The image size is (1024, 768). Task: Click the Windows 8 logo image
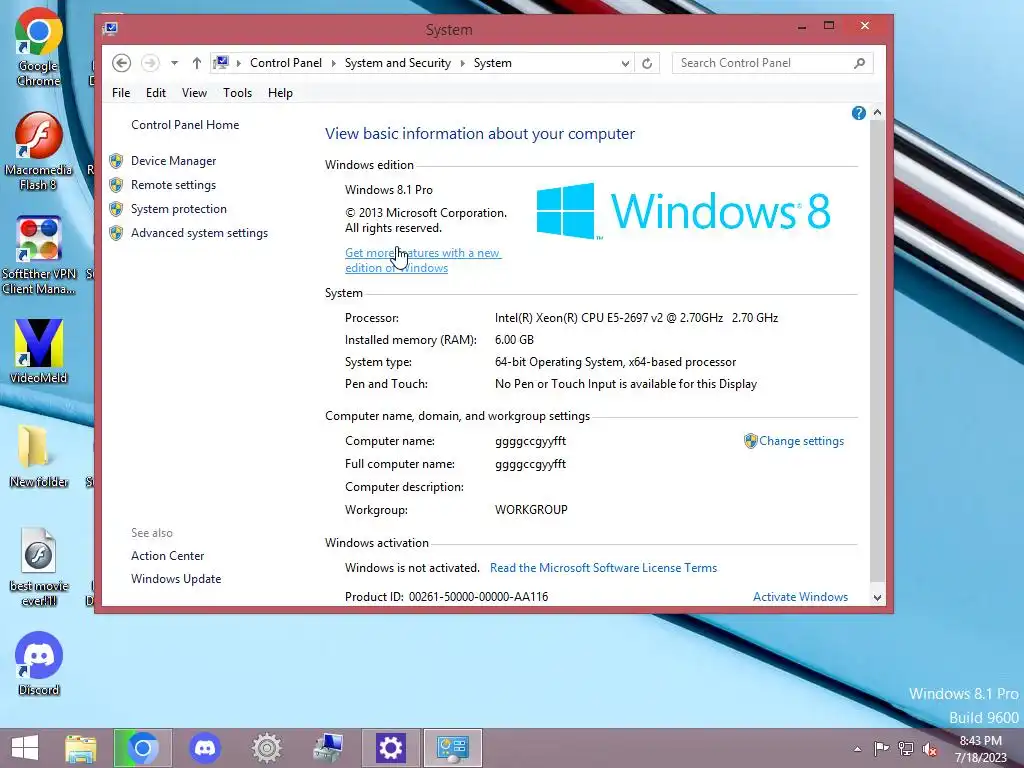683,211
